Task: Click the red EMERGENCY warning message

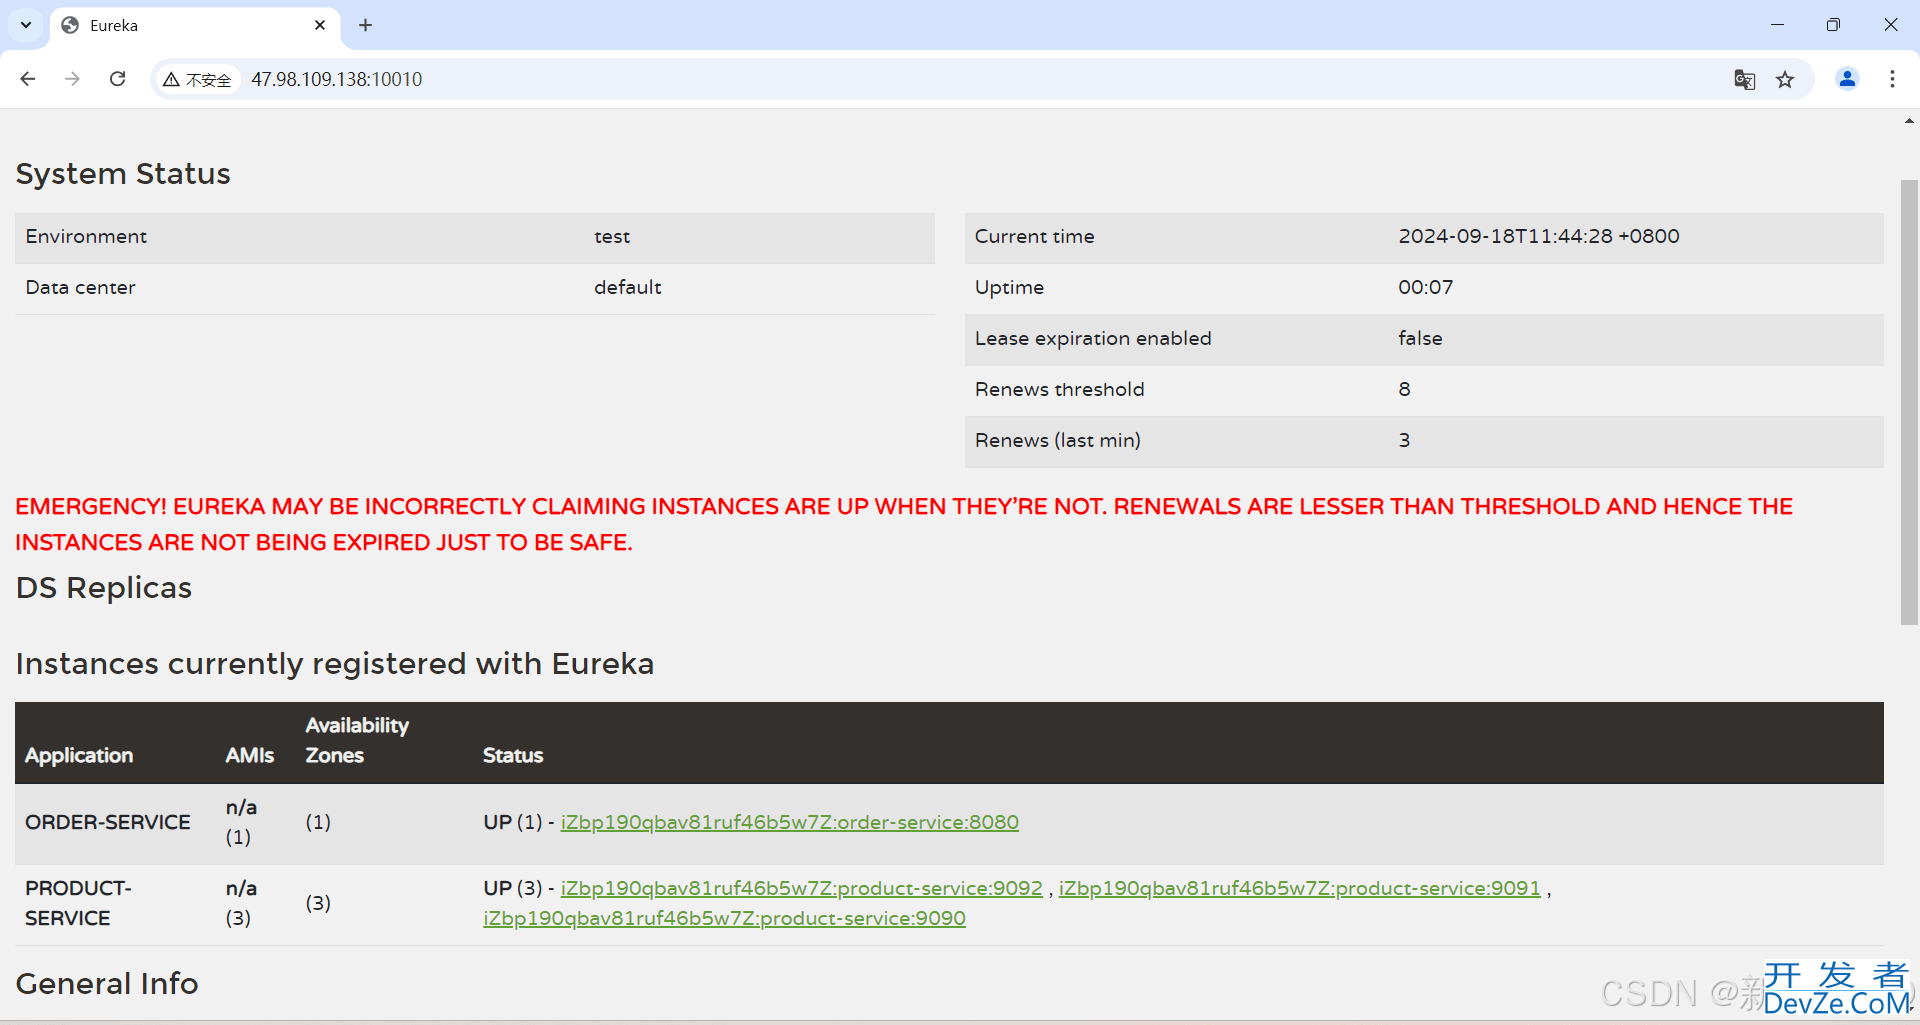Action: [x=904, y=524]
